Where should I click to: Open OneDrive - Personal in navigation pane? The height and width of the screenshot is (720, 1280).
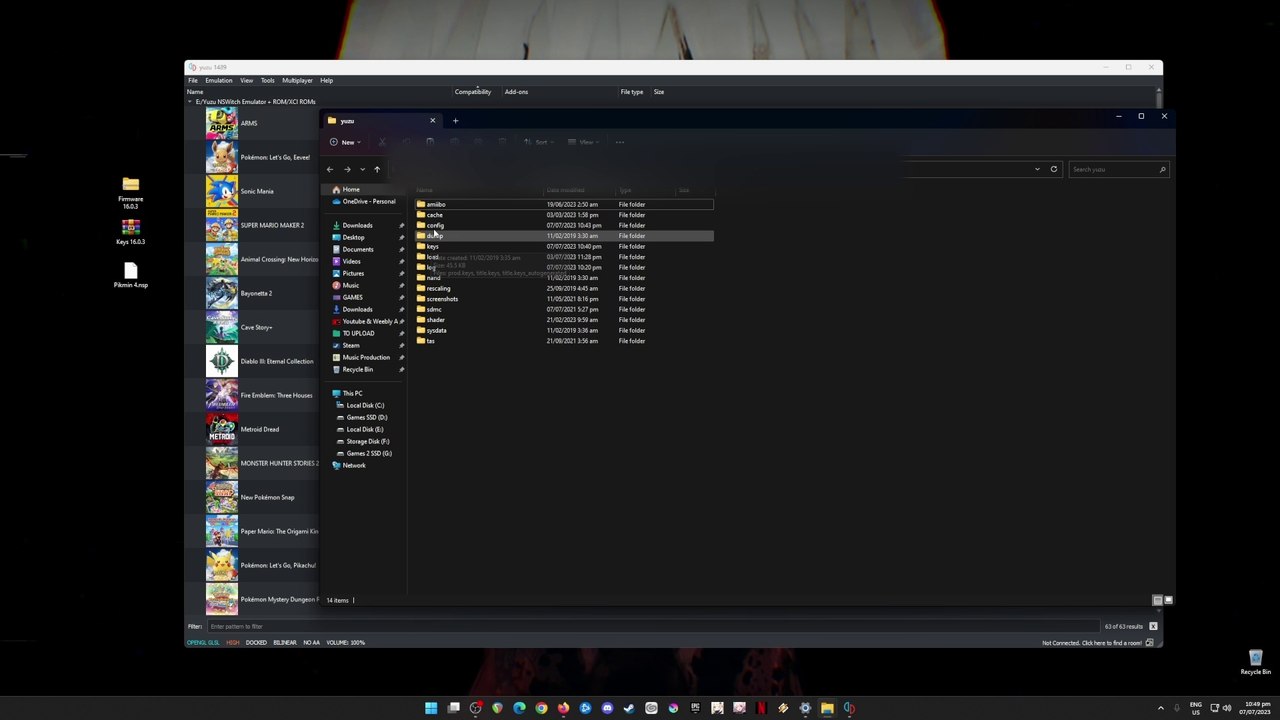tap(369, 202)
